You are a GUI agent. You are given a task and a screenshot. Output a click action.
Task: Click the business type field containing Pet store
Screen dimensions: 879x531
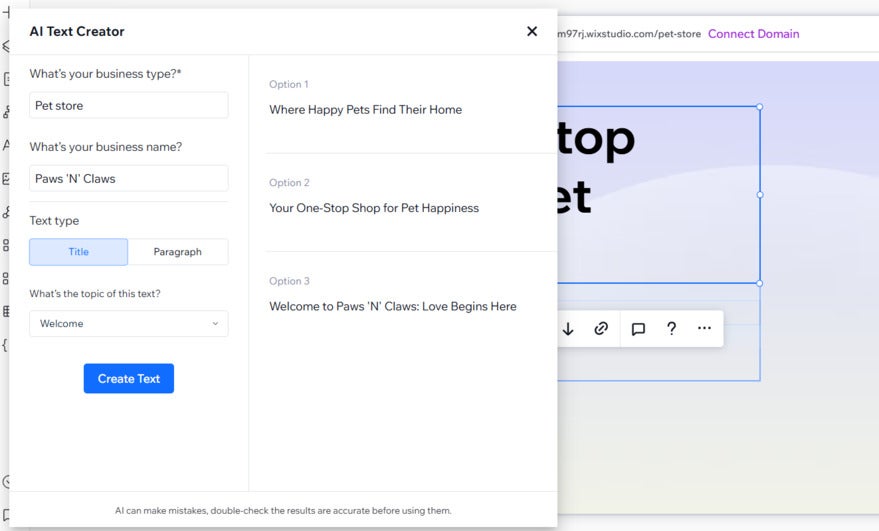(128, 105)
